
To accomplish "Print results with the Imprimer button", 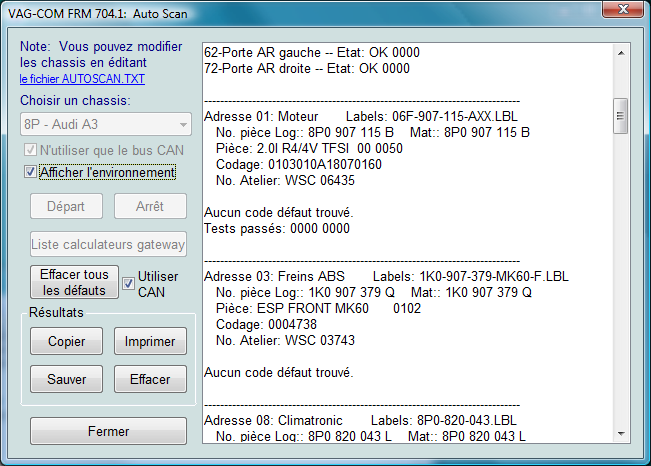I will click(x=150, y=341).
